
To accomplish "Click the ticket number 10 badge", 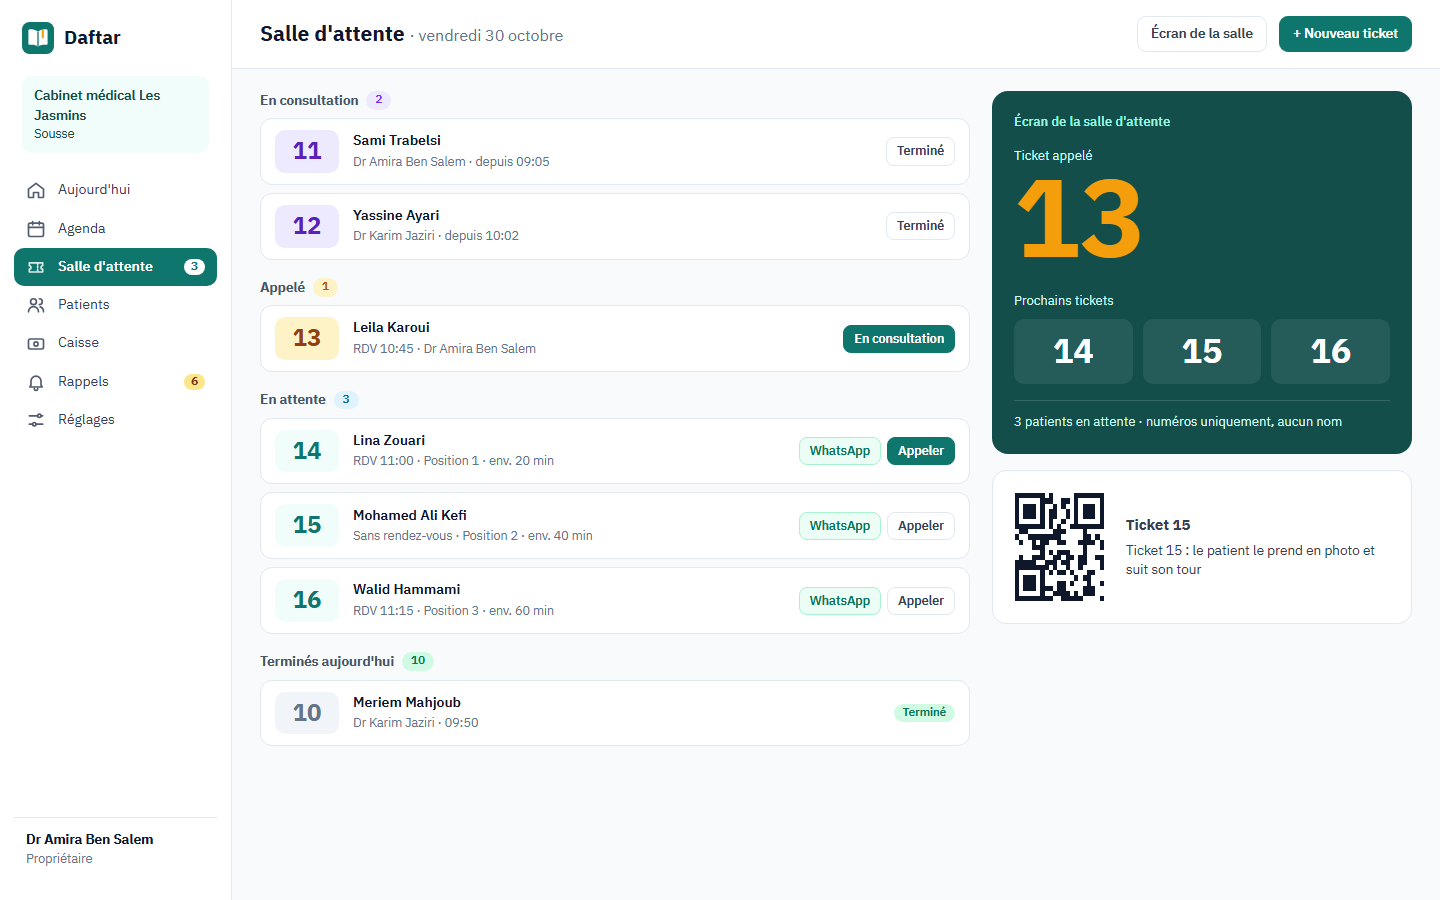I will pyautogui.click(x=307, y=713).
